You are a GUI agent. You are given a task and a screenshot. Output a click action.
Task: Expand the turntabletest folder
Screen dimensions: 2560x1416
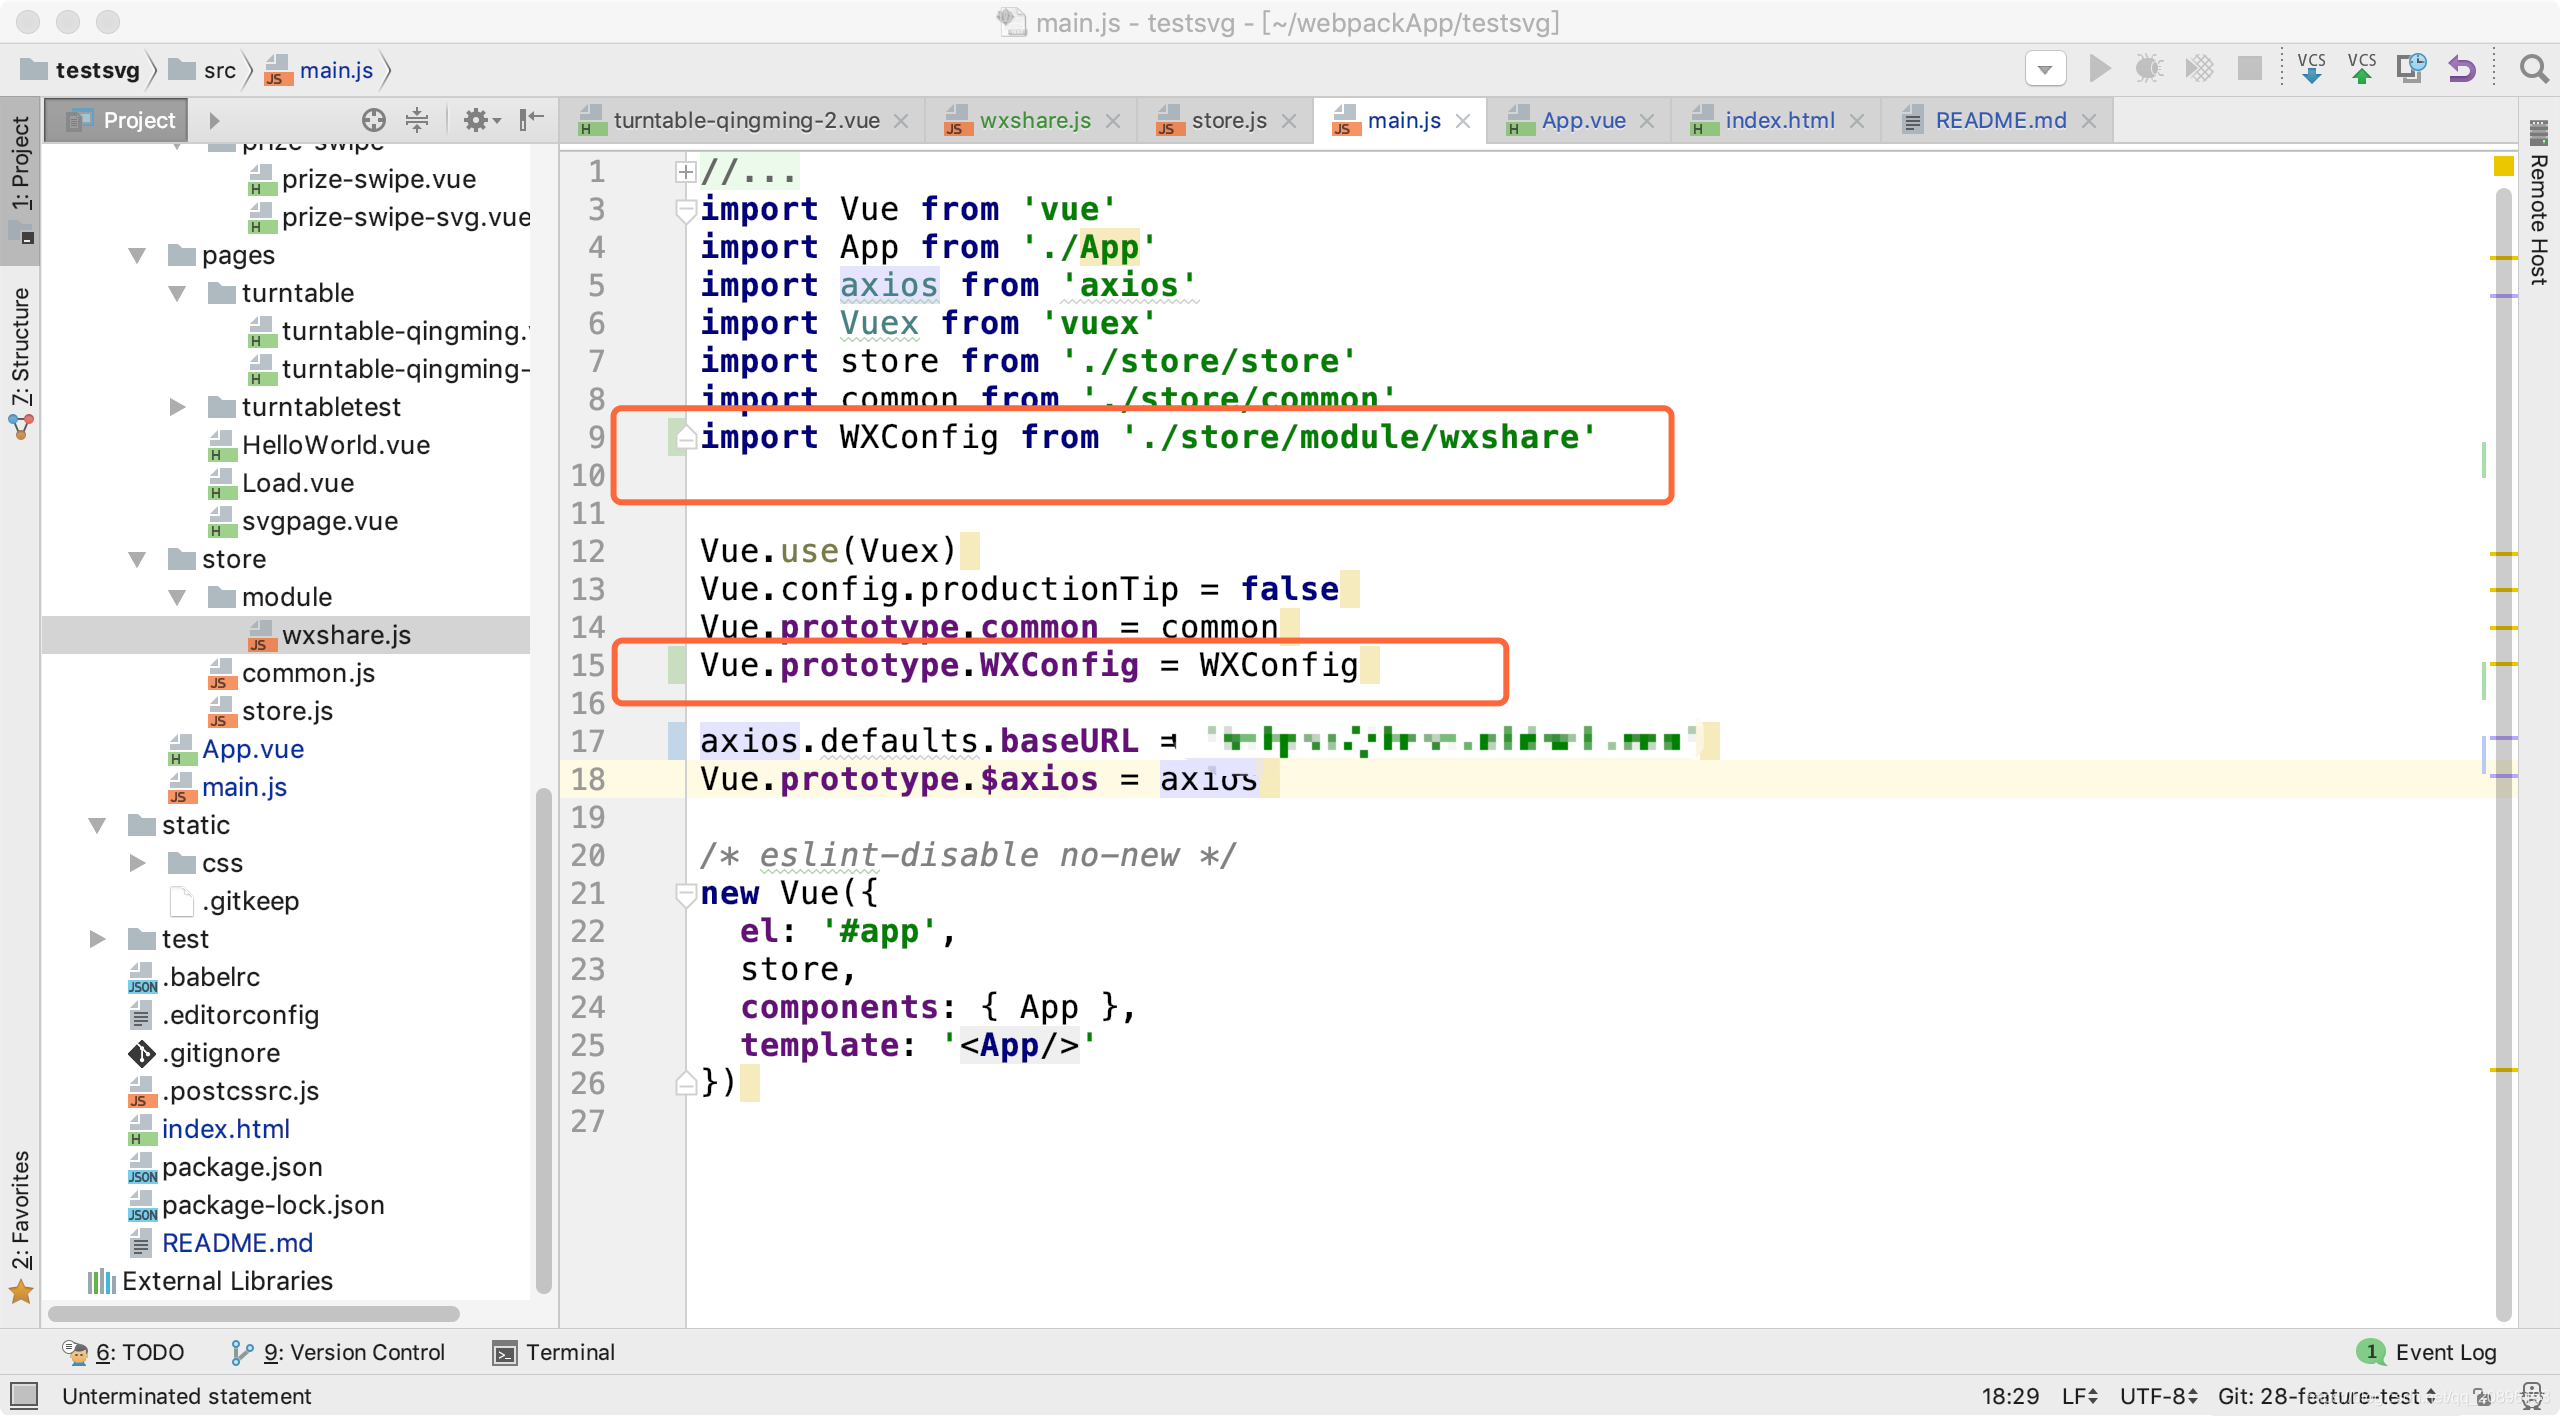click(x=178, y=407)
